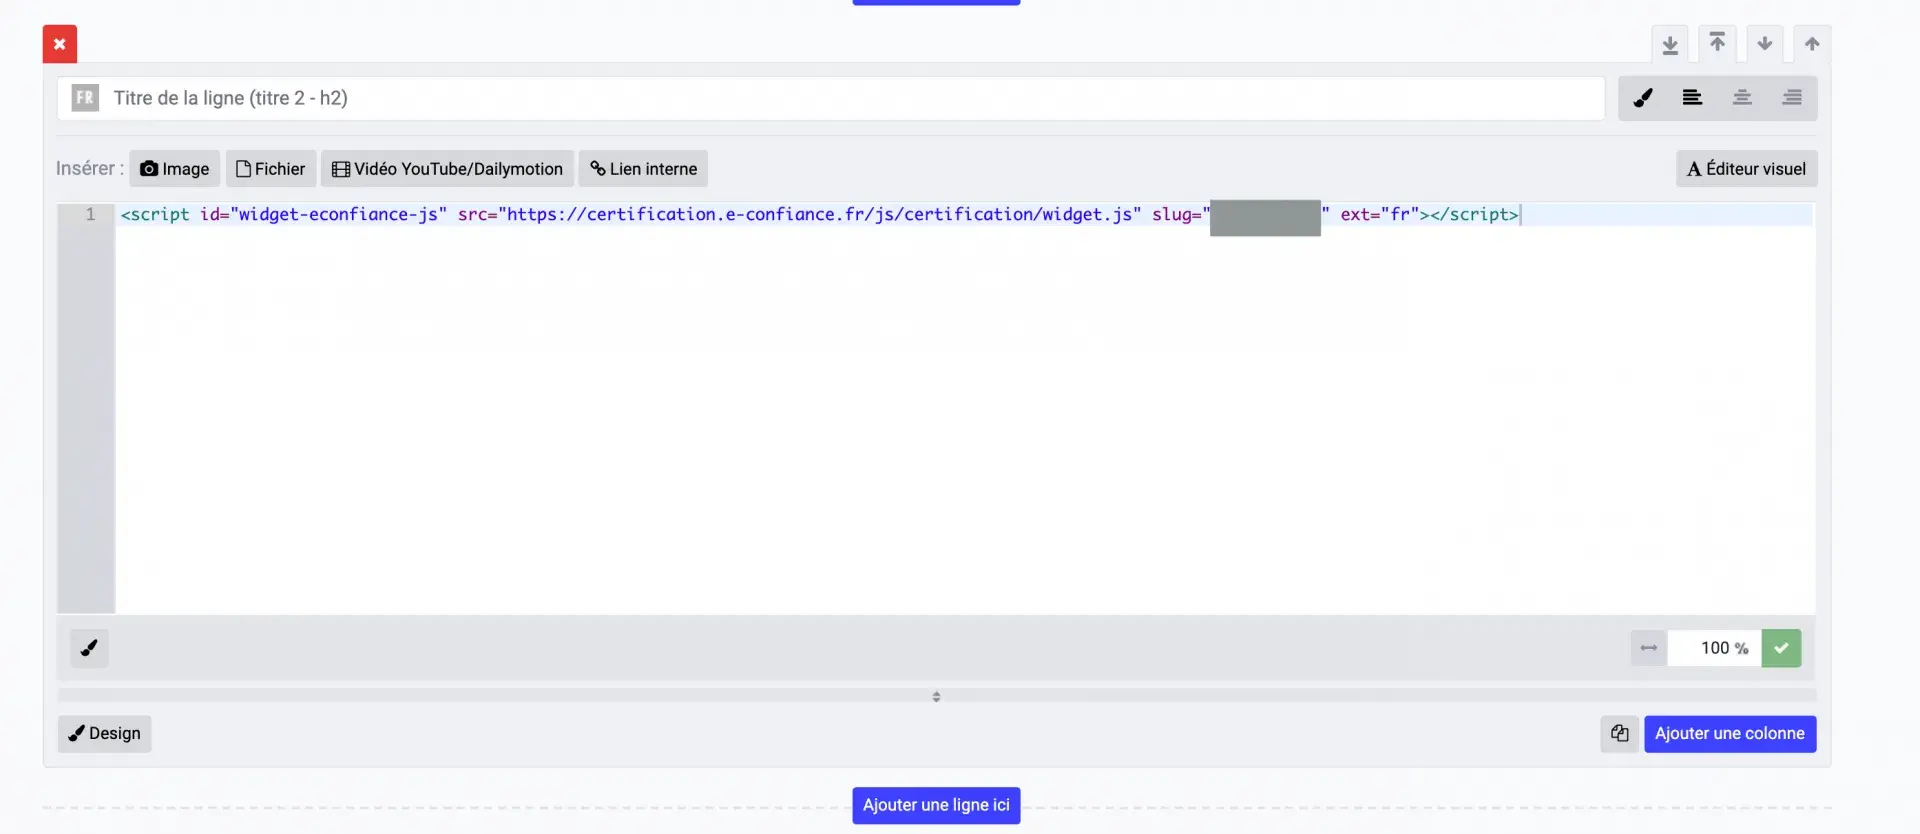The height and width of the screenshot is (834, 1920).
Task: Grab the editor height resize handle
Action: [x=936, y=696]
